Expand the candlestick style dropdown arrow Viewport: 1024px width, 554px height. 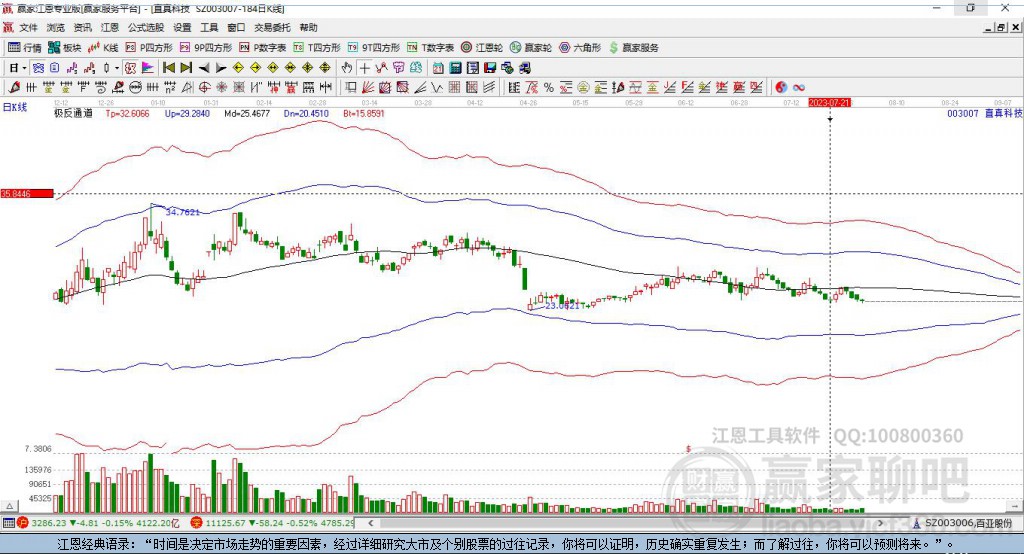117,68
